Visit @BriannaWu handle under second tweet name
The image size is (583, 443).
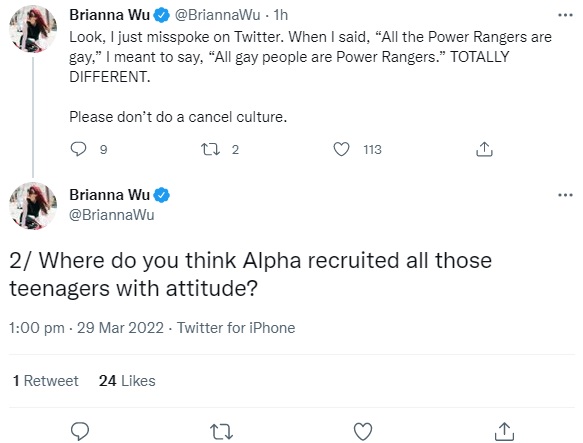(x=112, y=215)
